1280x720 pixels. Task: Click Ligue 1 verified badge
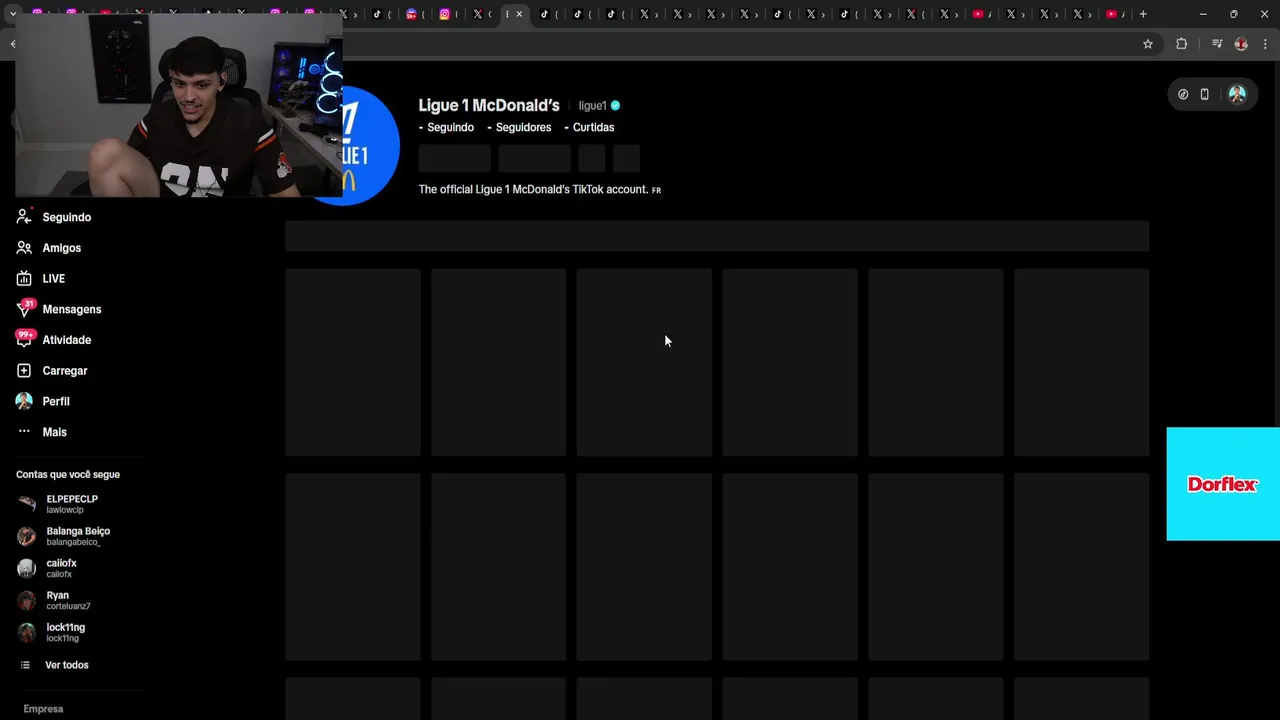(615, 105)
